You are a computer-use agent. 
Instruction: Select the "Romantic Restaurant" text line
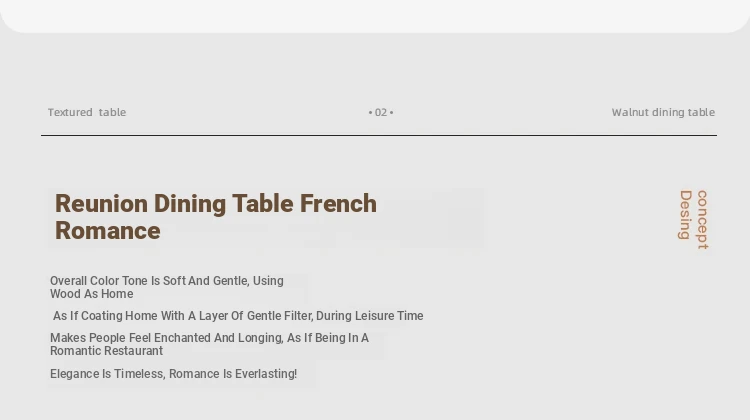106,351
